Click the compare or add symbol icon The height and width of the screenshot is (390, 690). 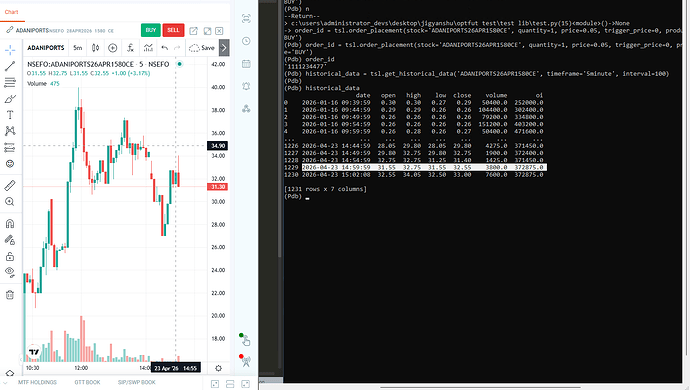tap(113, 48)
